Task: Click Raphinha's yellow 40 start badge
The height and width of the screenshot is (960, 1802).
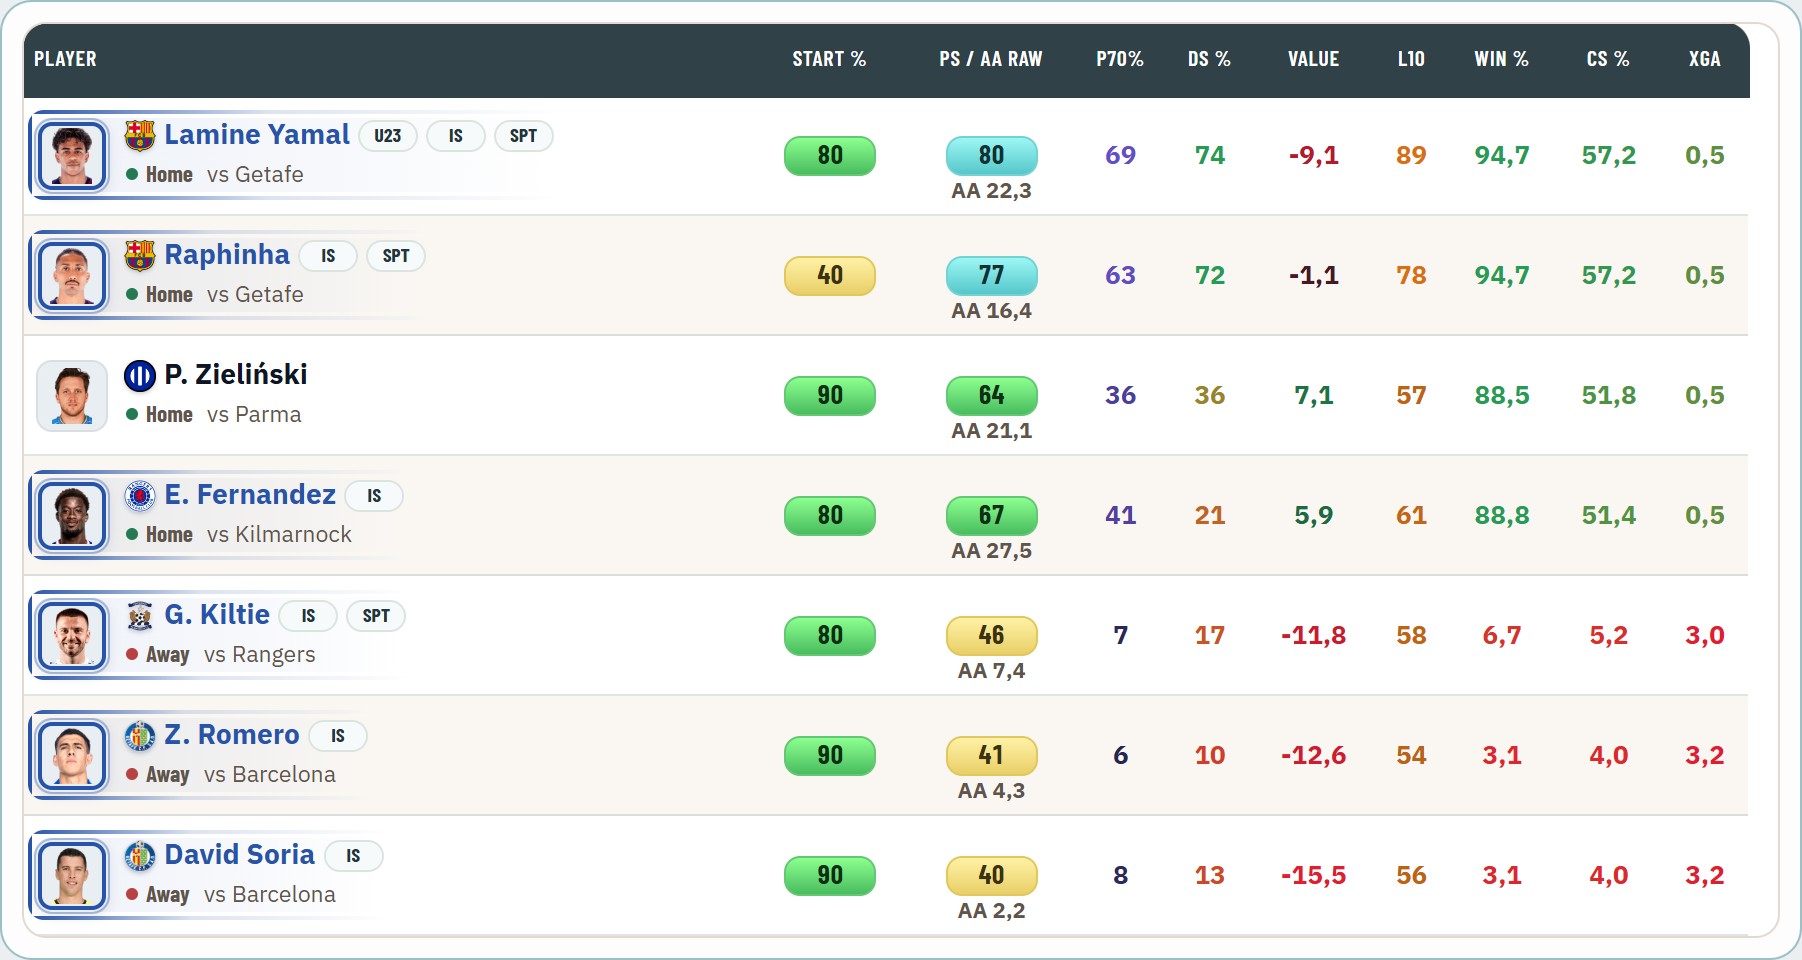Action: [830, 276]
